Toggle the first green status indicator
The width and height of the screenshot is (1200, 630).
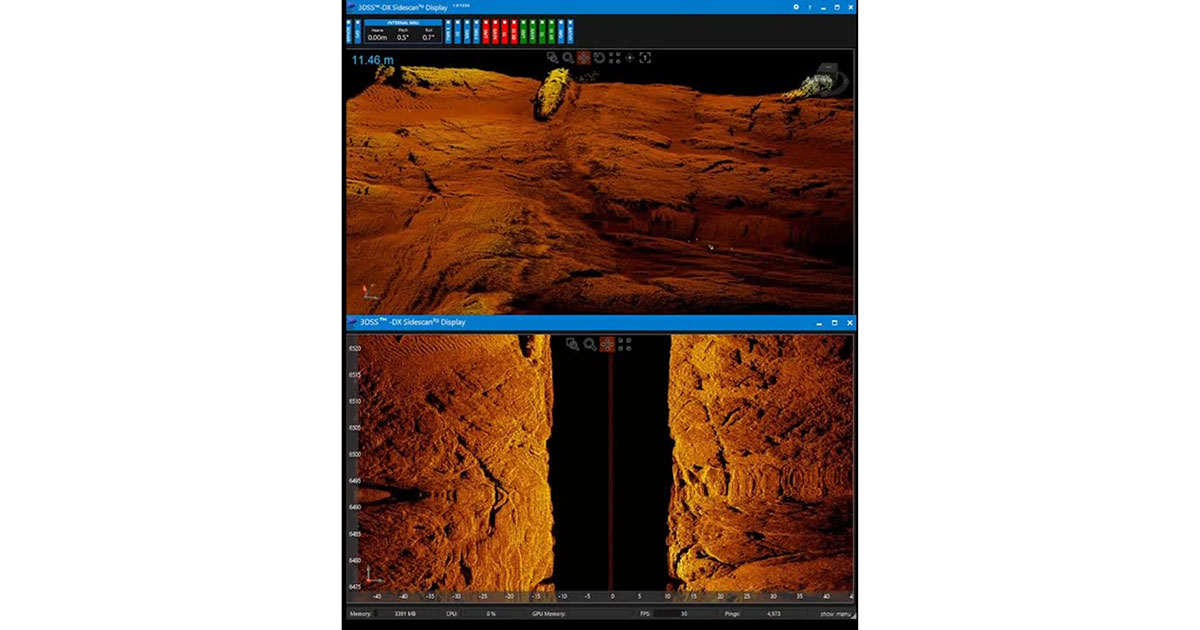pos(523,31)
